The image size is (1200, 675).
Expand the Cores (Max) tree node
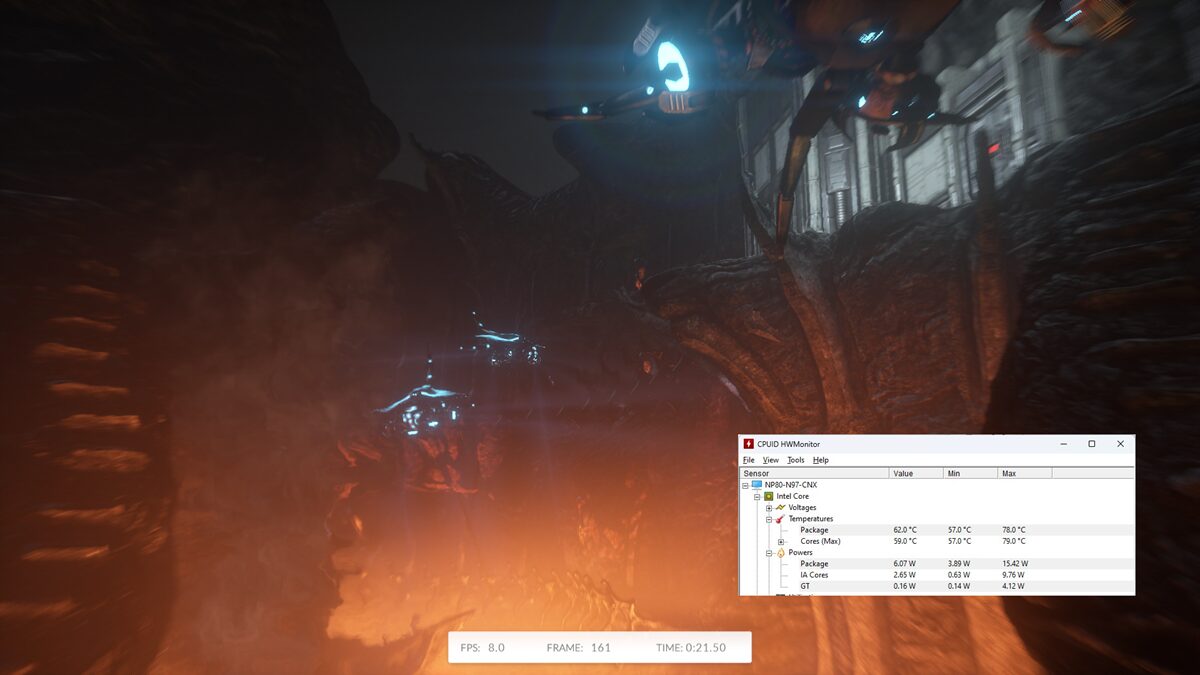click(781, 542)
